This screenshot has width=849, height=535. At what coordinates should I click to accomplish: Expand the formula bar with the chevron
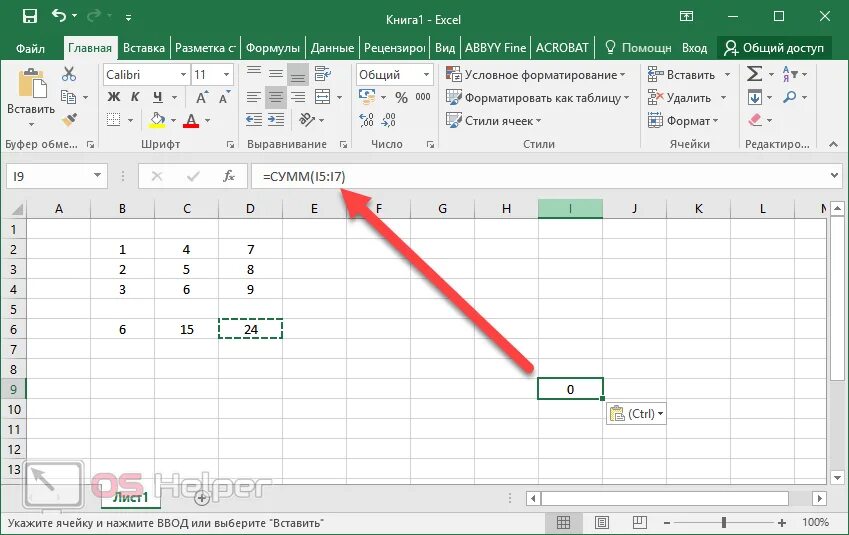click(834, 175)
